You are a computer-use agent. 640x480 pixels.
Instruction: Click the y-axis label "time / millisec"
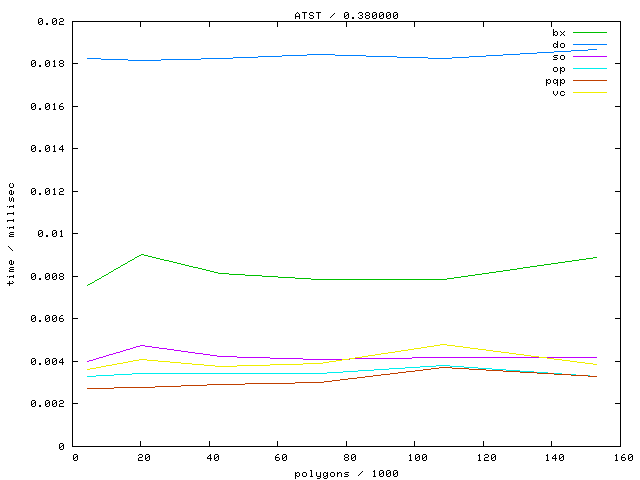click(11, 234)
